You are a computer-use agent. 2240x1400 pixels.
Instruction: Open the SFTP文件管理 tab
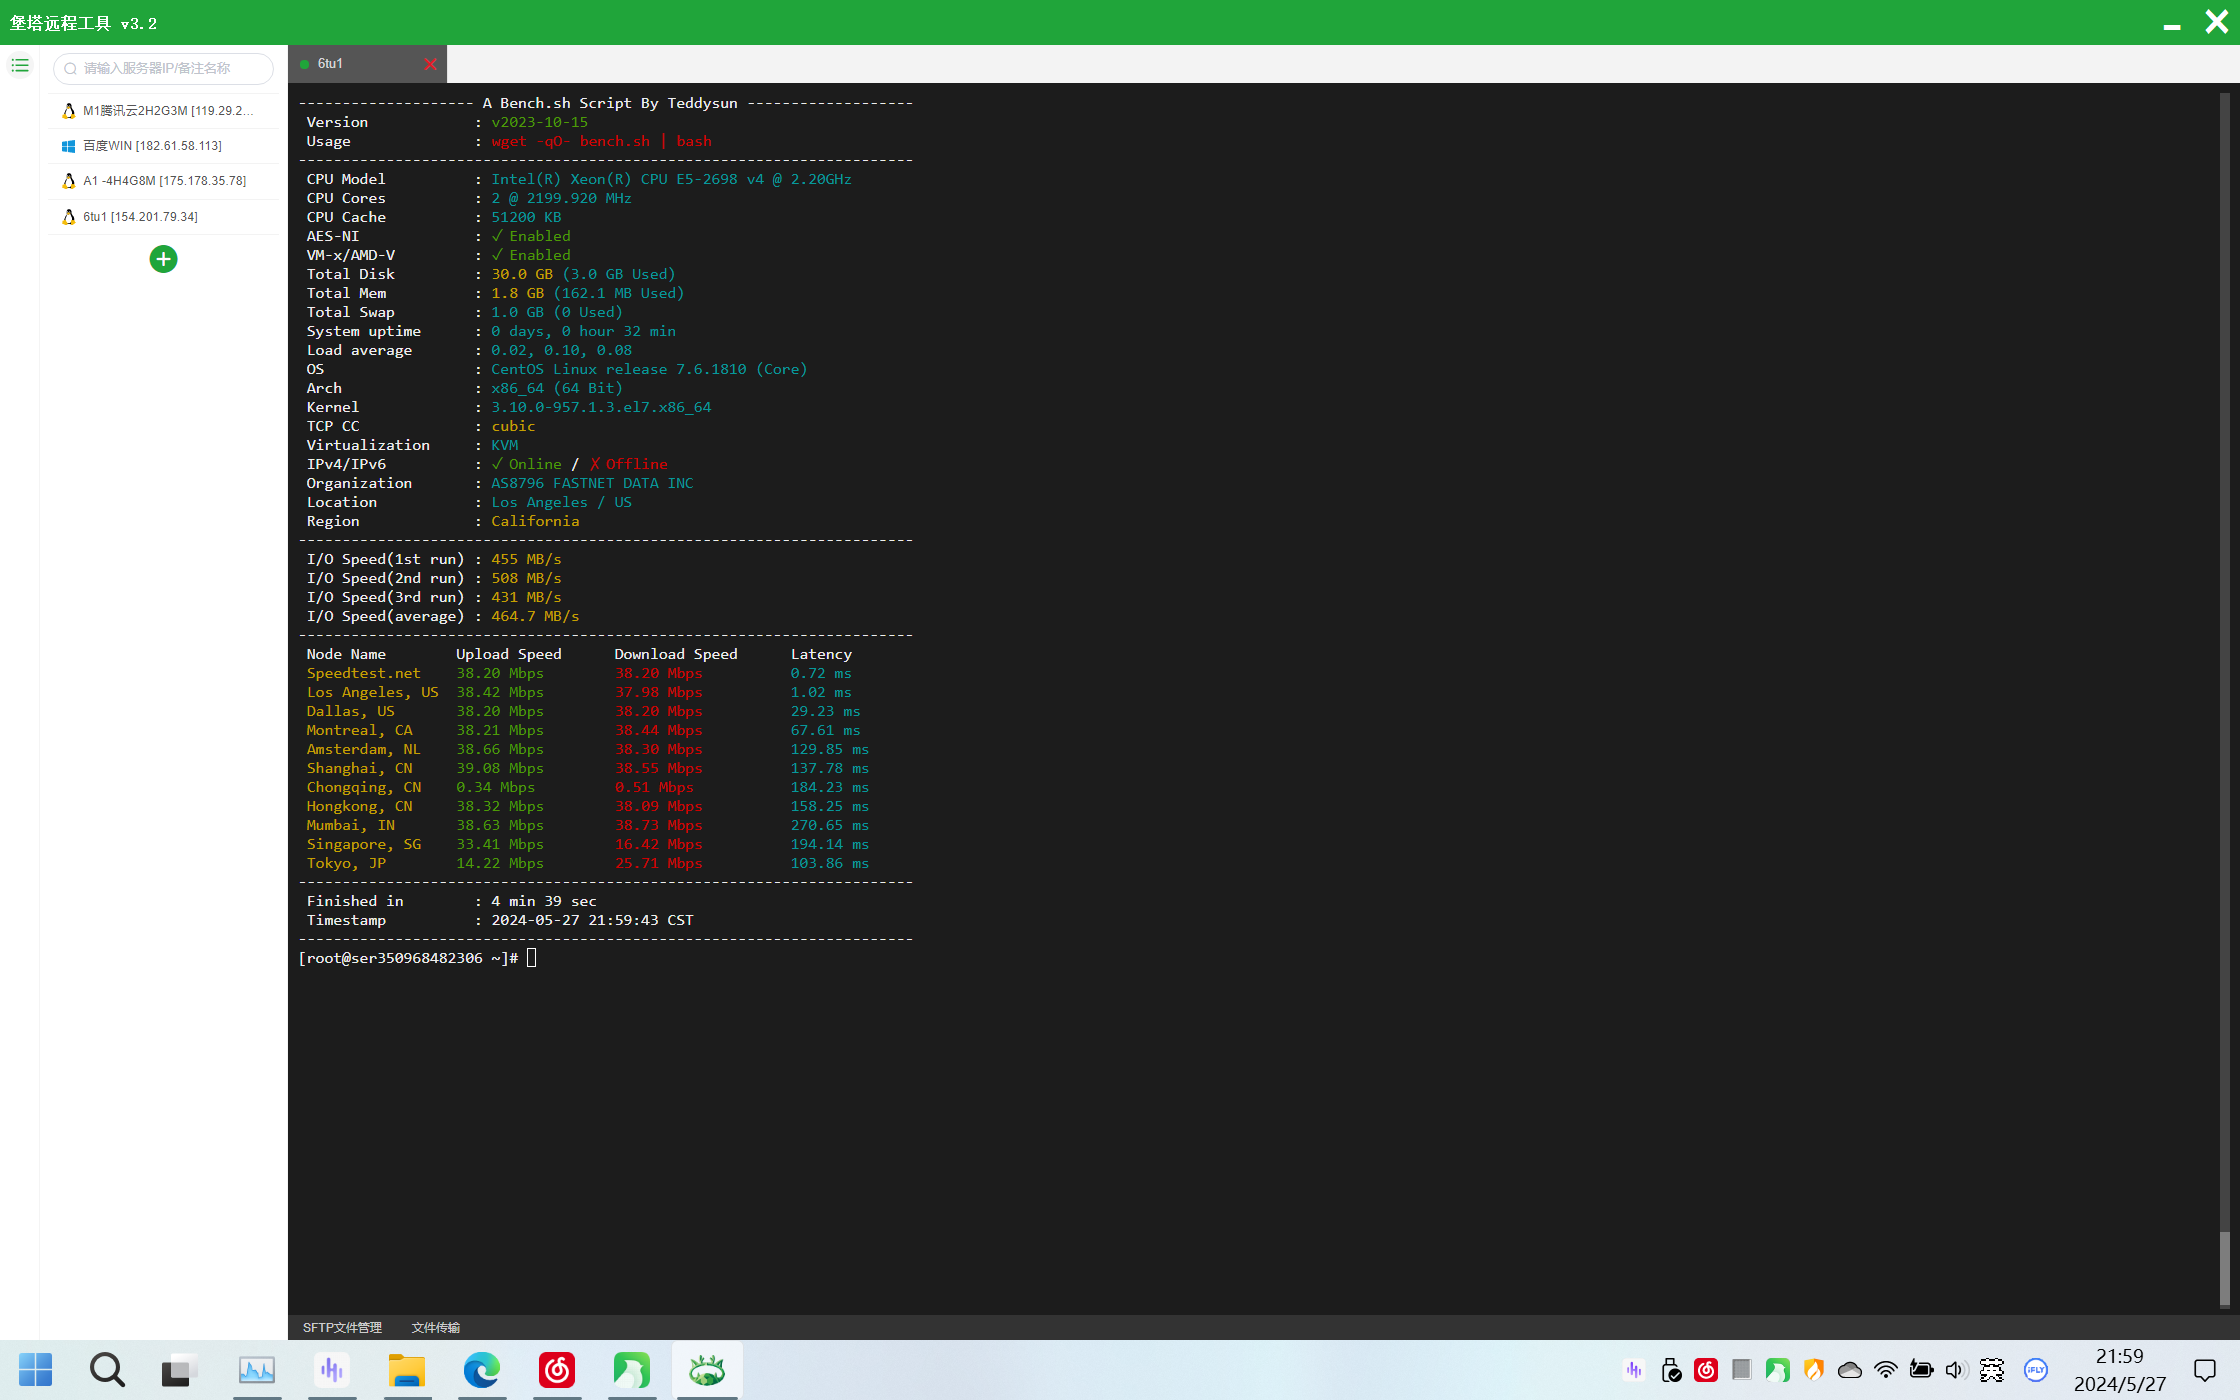pos(342,1327)
